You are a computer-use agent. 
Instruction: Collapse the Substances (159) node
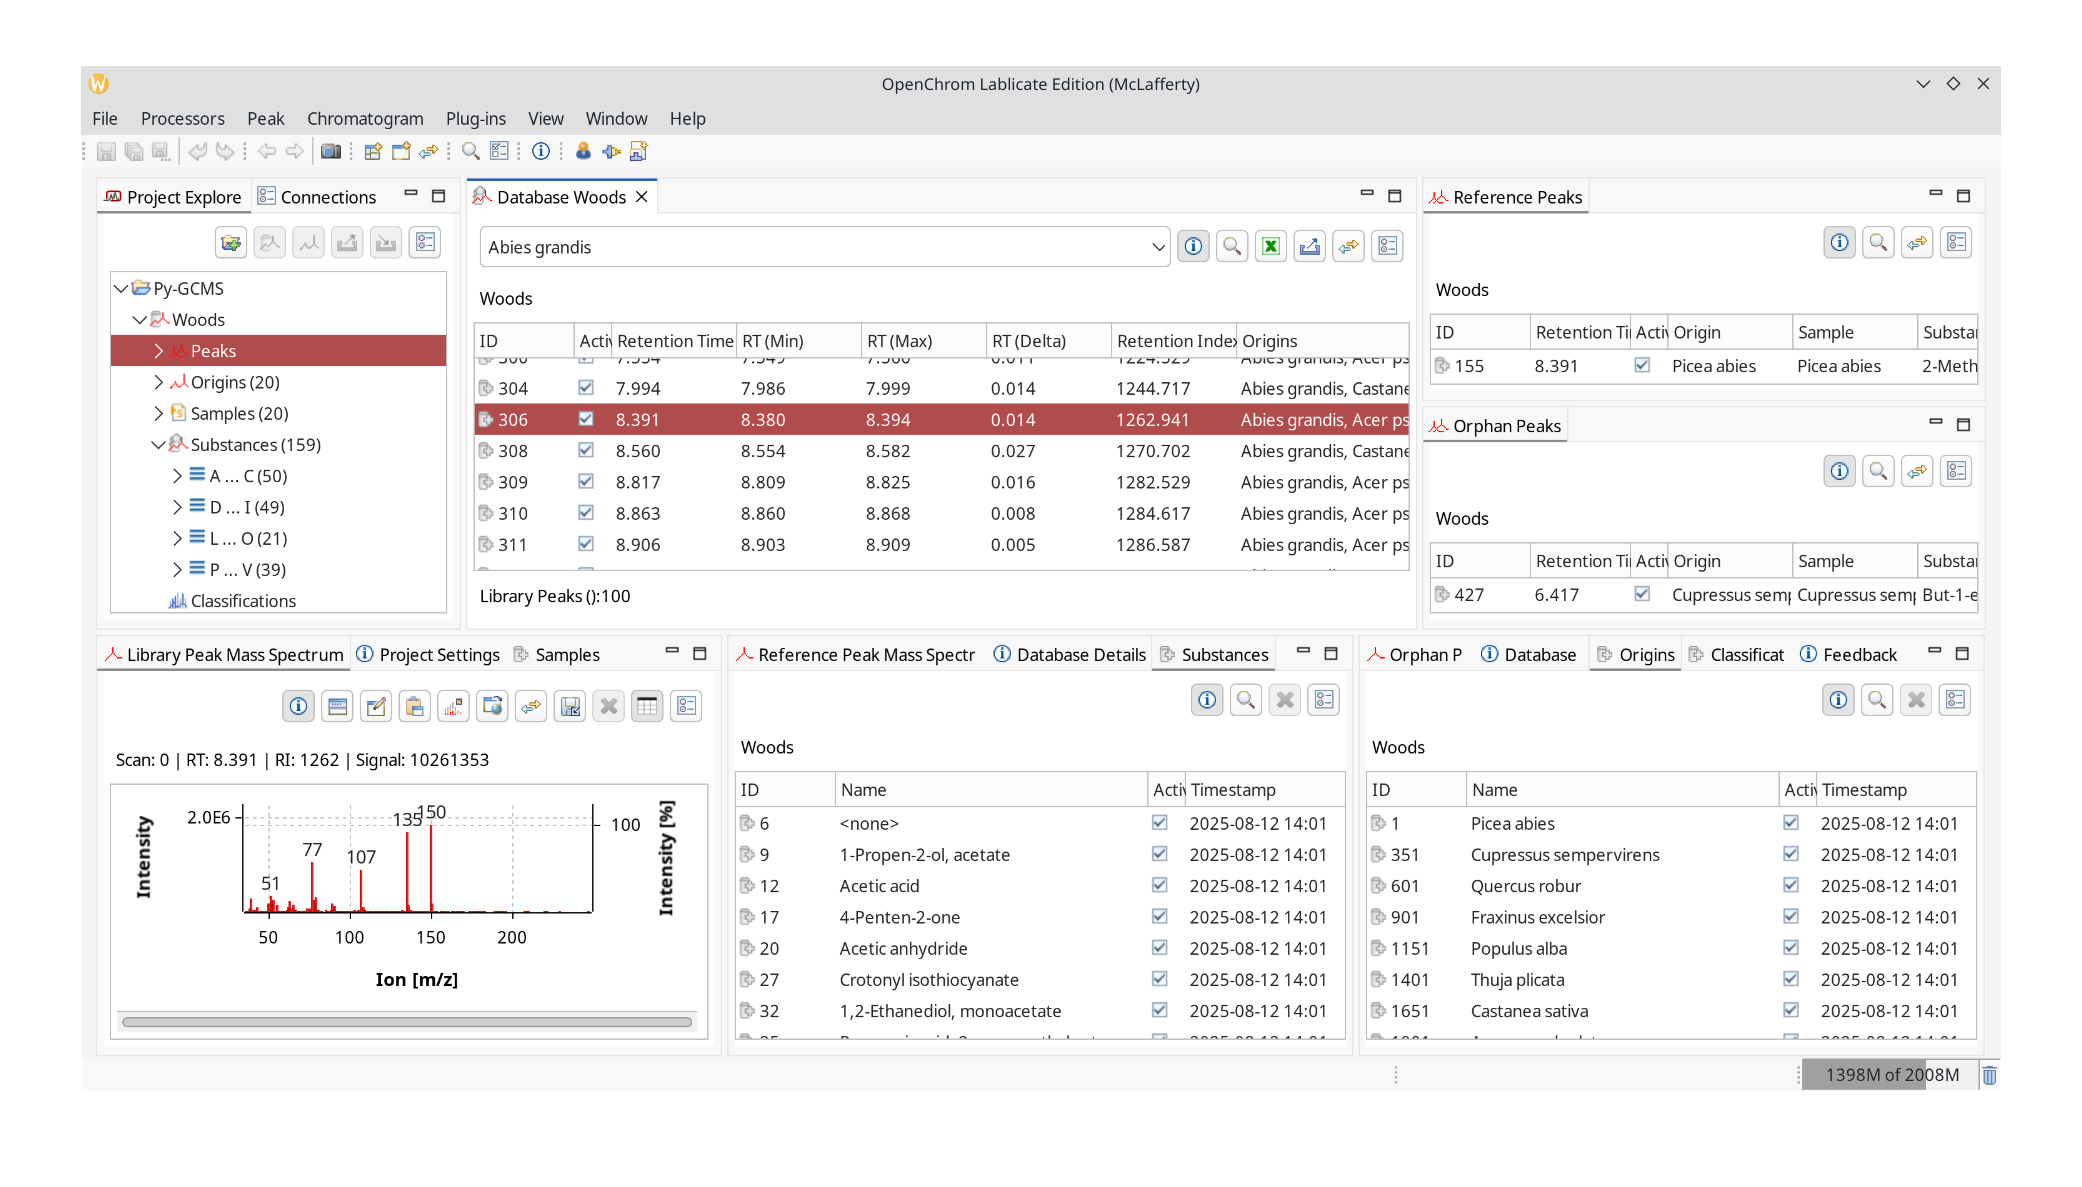coord(158,445)
